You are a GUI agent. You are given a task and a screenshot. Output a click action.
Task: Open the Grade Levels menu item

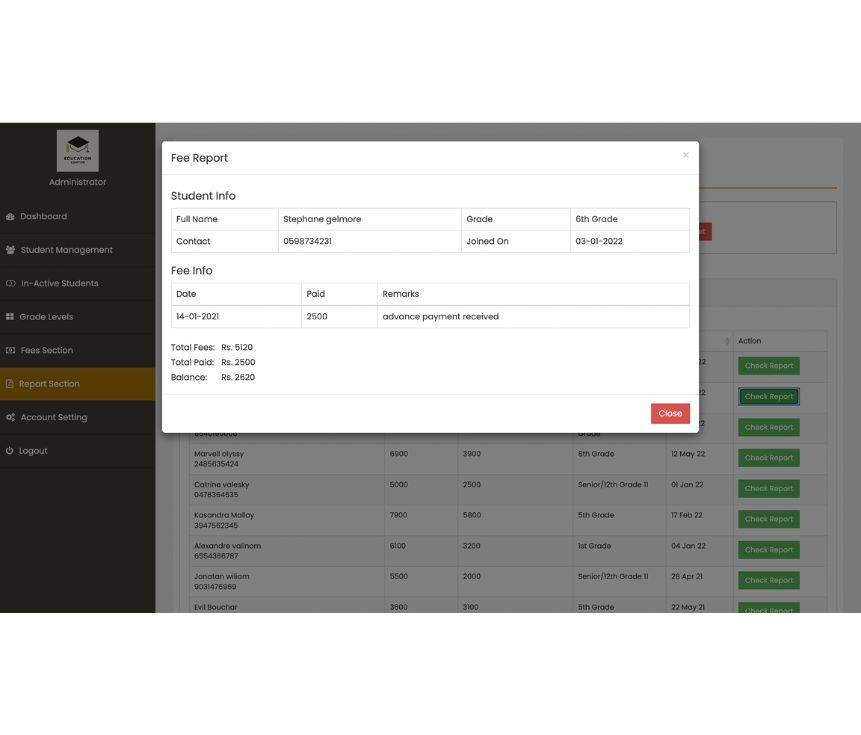coord(46,317)
